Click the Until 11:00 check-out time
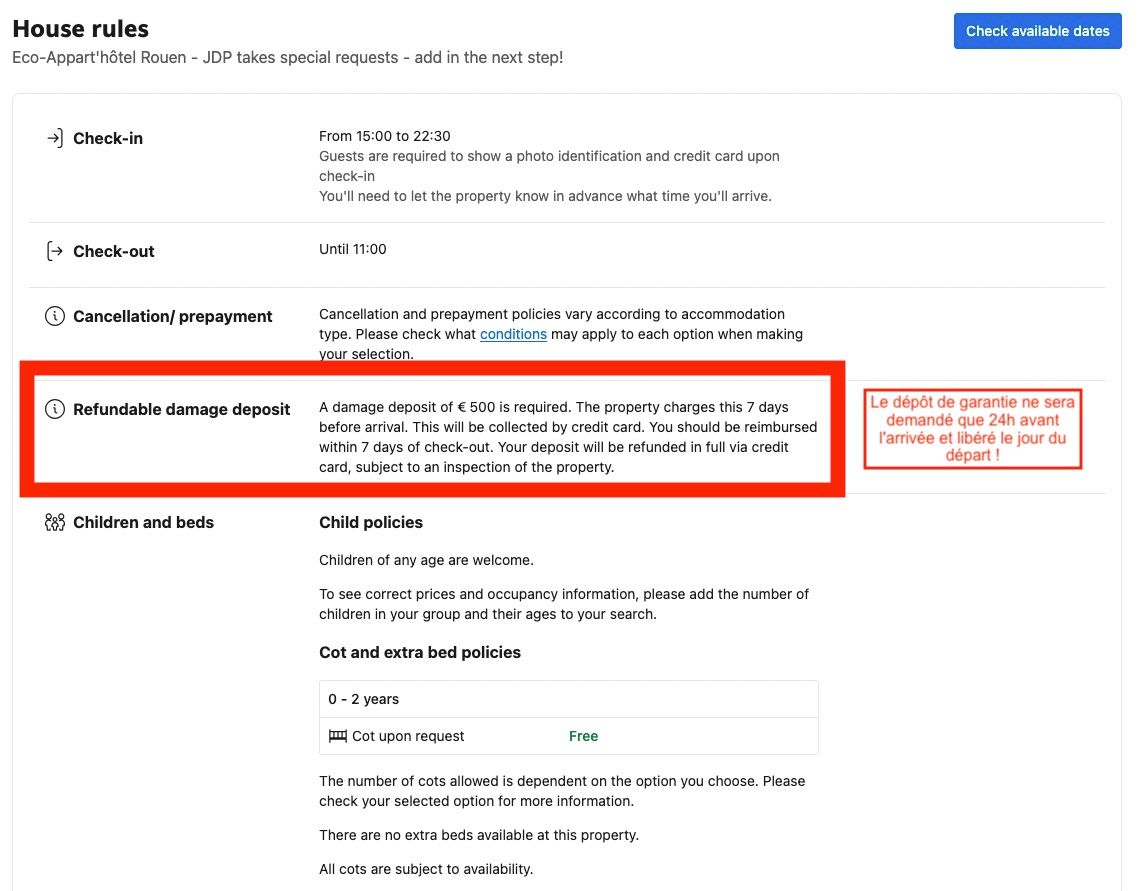The width and height of the screenshot is (1140, 891). [353, 249]
